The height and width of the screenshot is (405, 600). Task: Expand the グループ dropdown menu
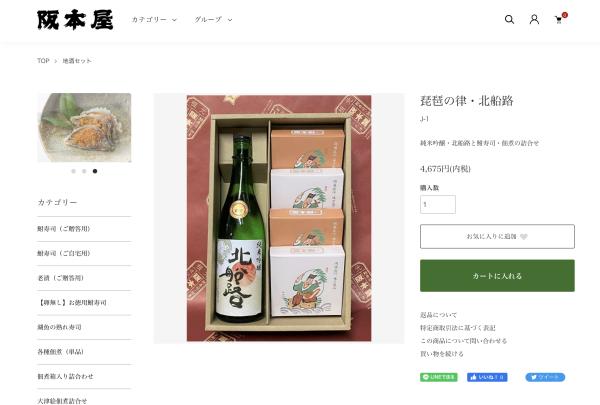[213, 20]
